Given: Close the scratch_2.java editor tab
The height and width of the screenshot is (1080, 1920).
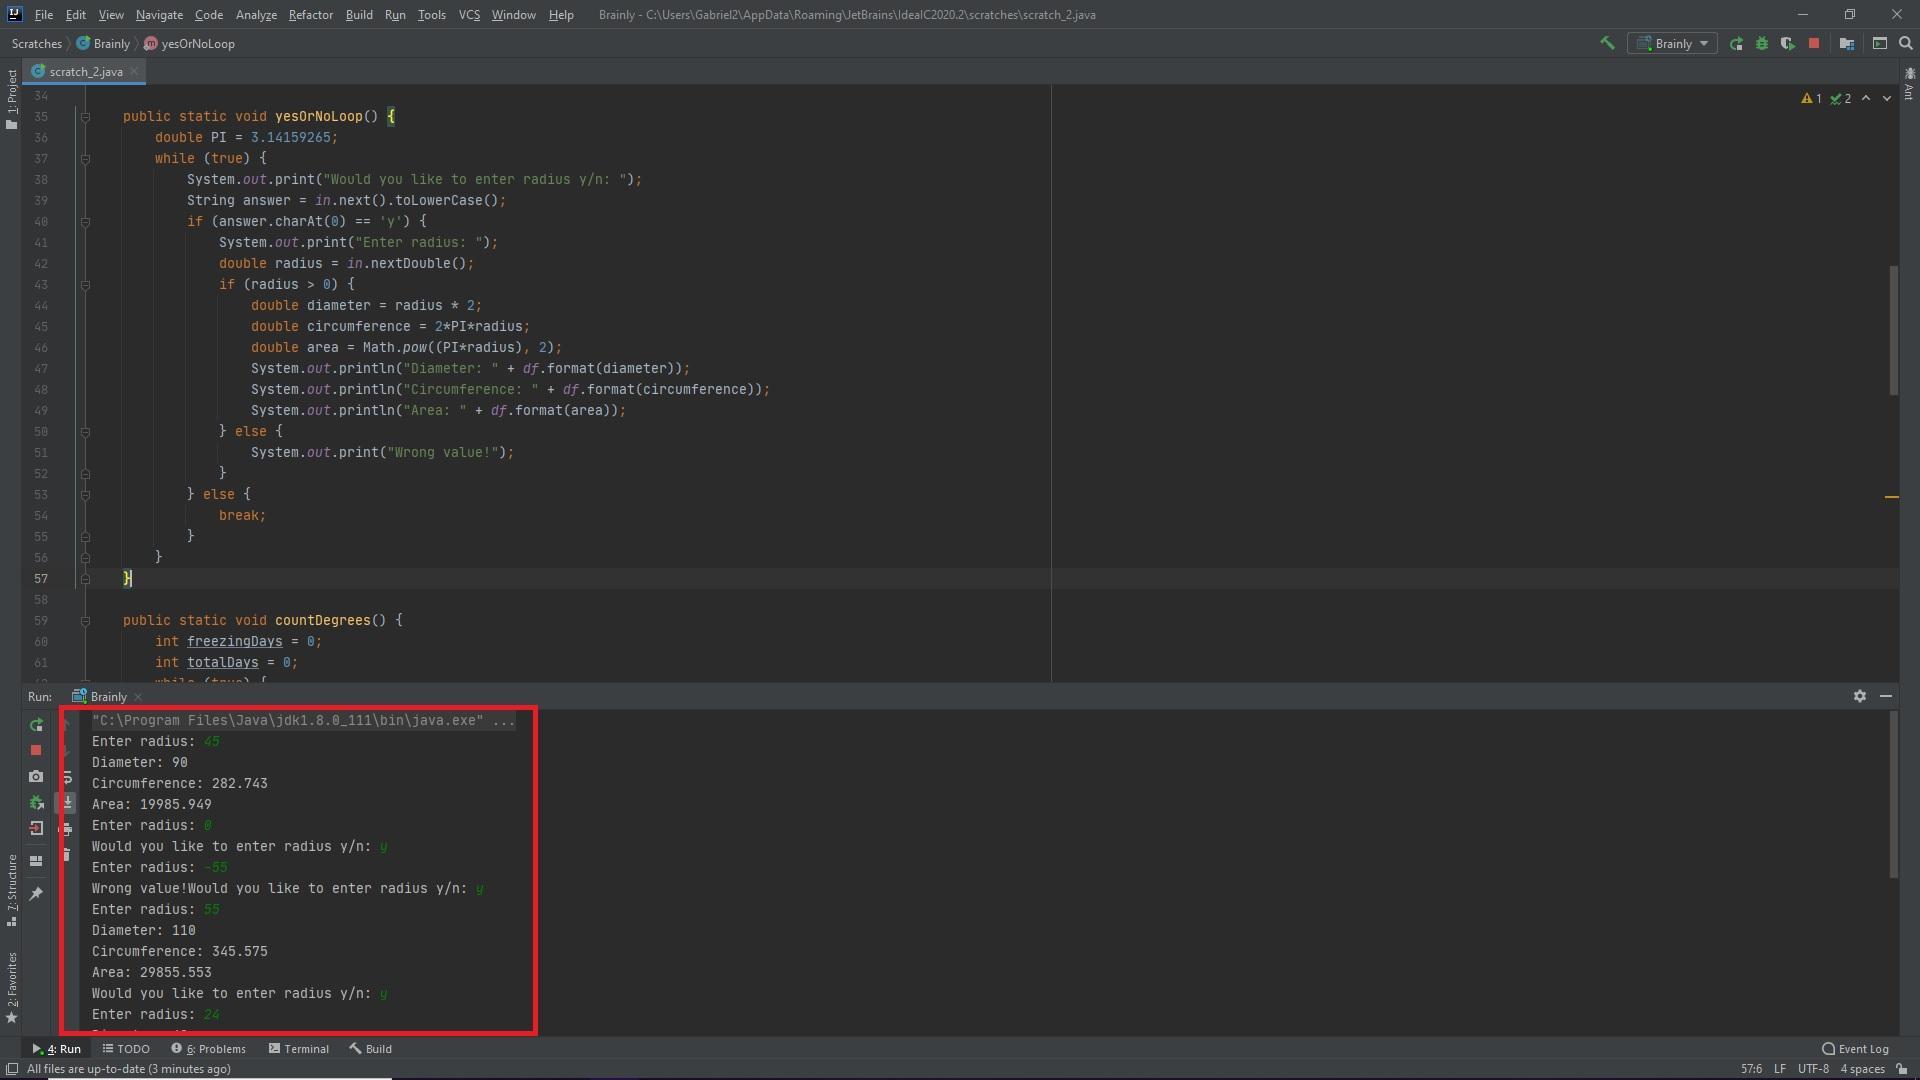Looking at the screenshot, I should click(x=134, y=71).
